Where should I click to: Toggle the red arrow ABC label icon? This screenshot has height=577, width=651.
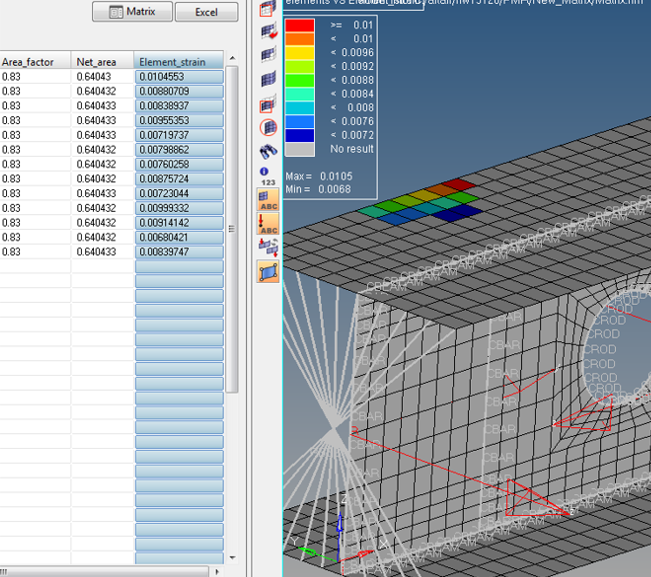click(268, 223)
